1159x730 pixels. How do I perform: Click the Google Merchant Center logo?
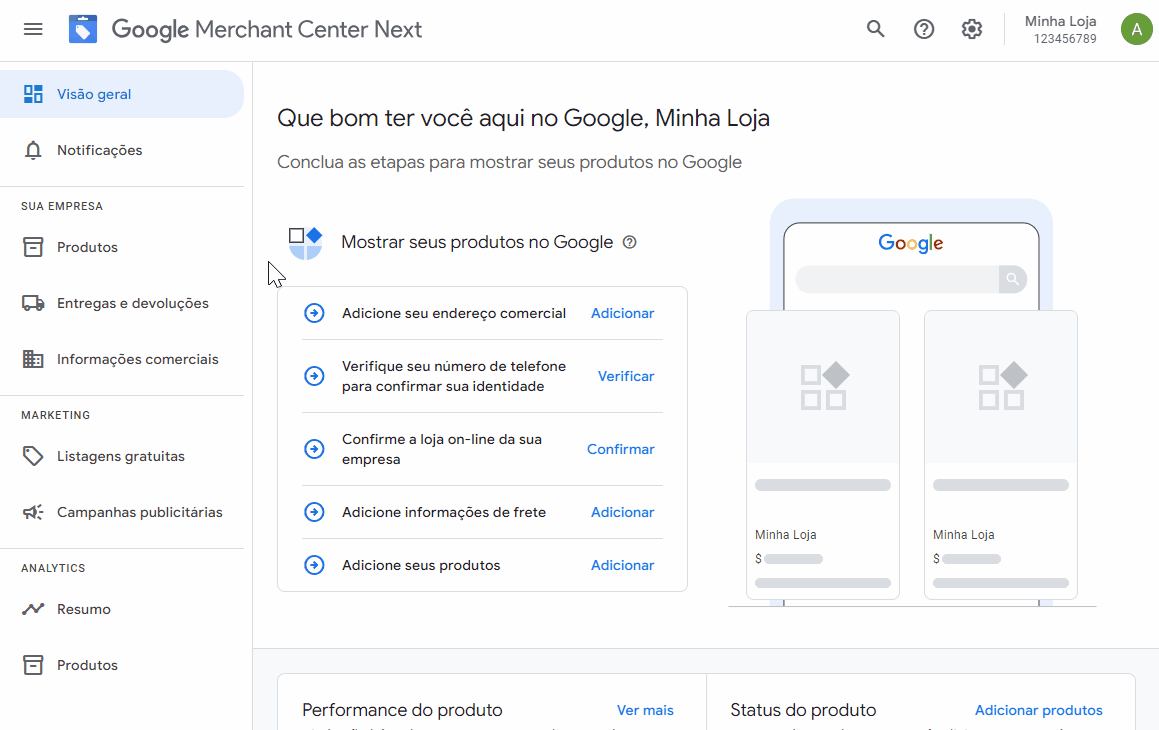(x=83, y=29)
